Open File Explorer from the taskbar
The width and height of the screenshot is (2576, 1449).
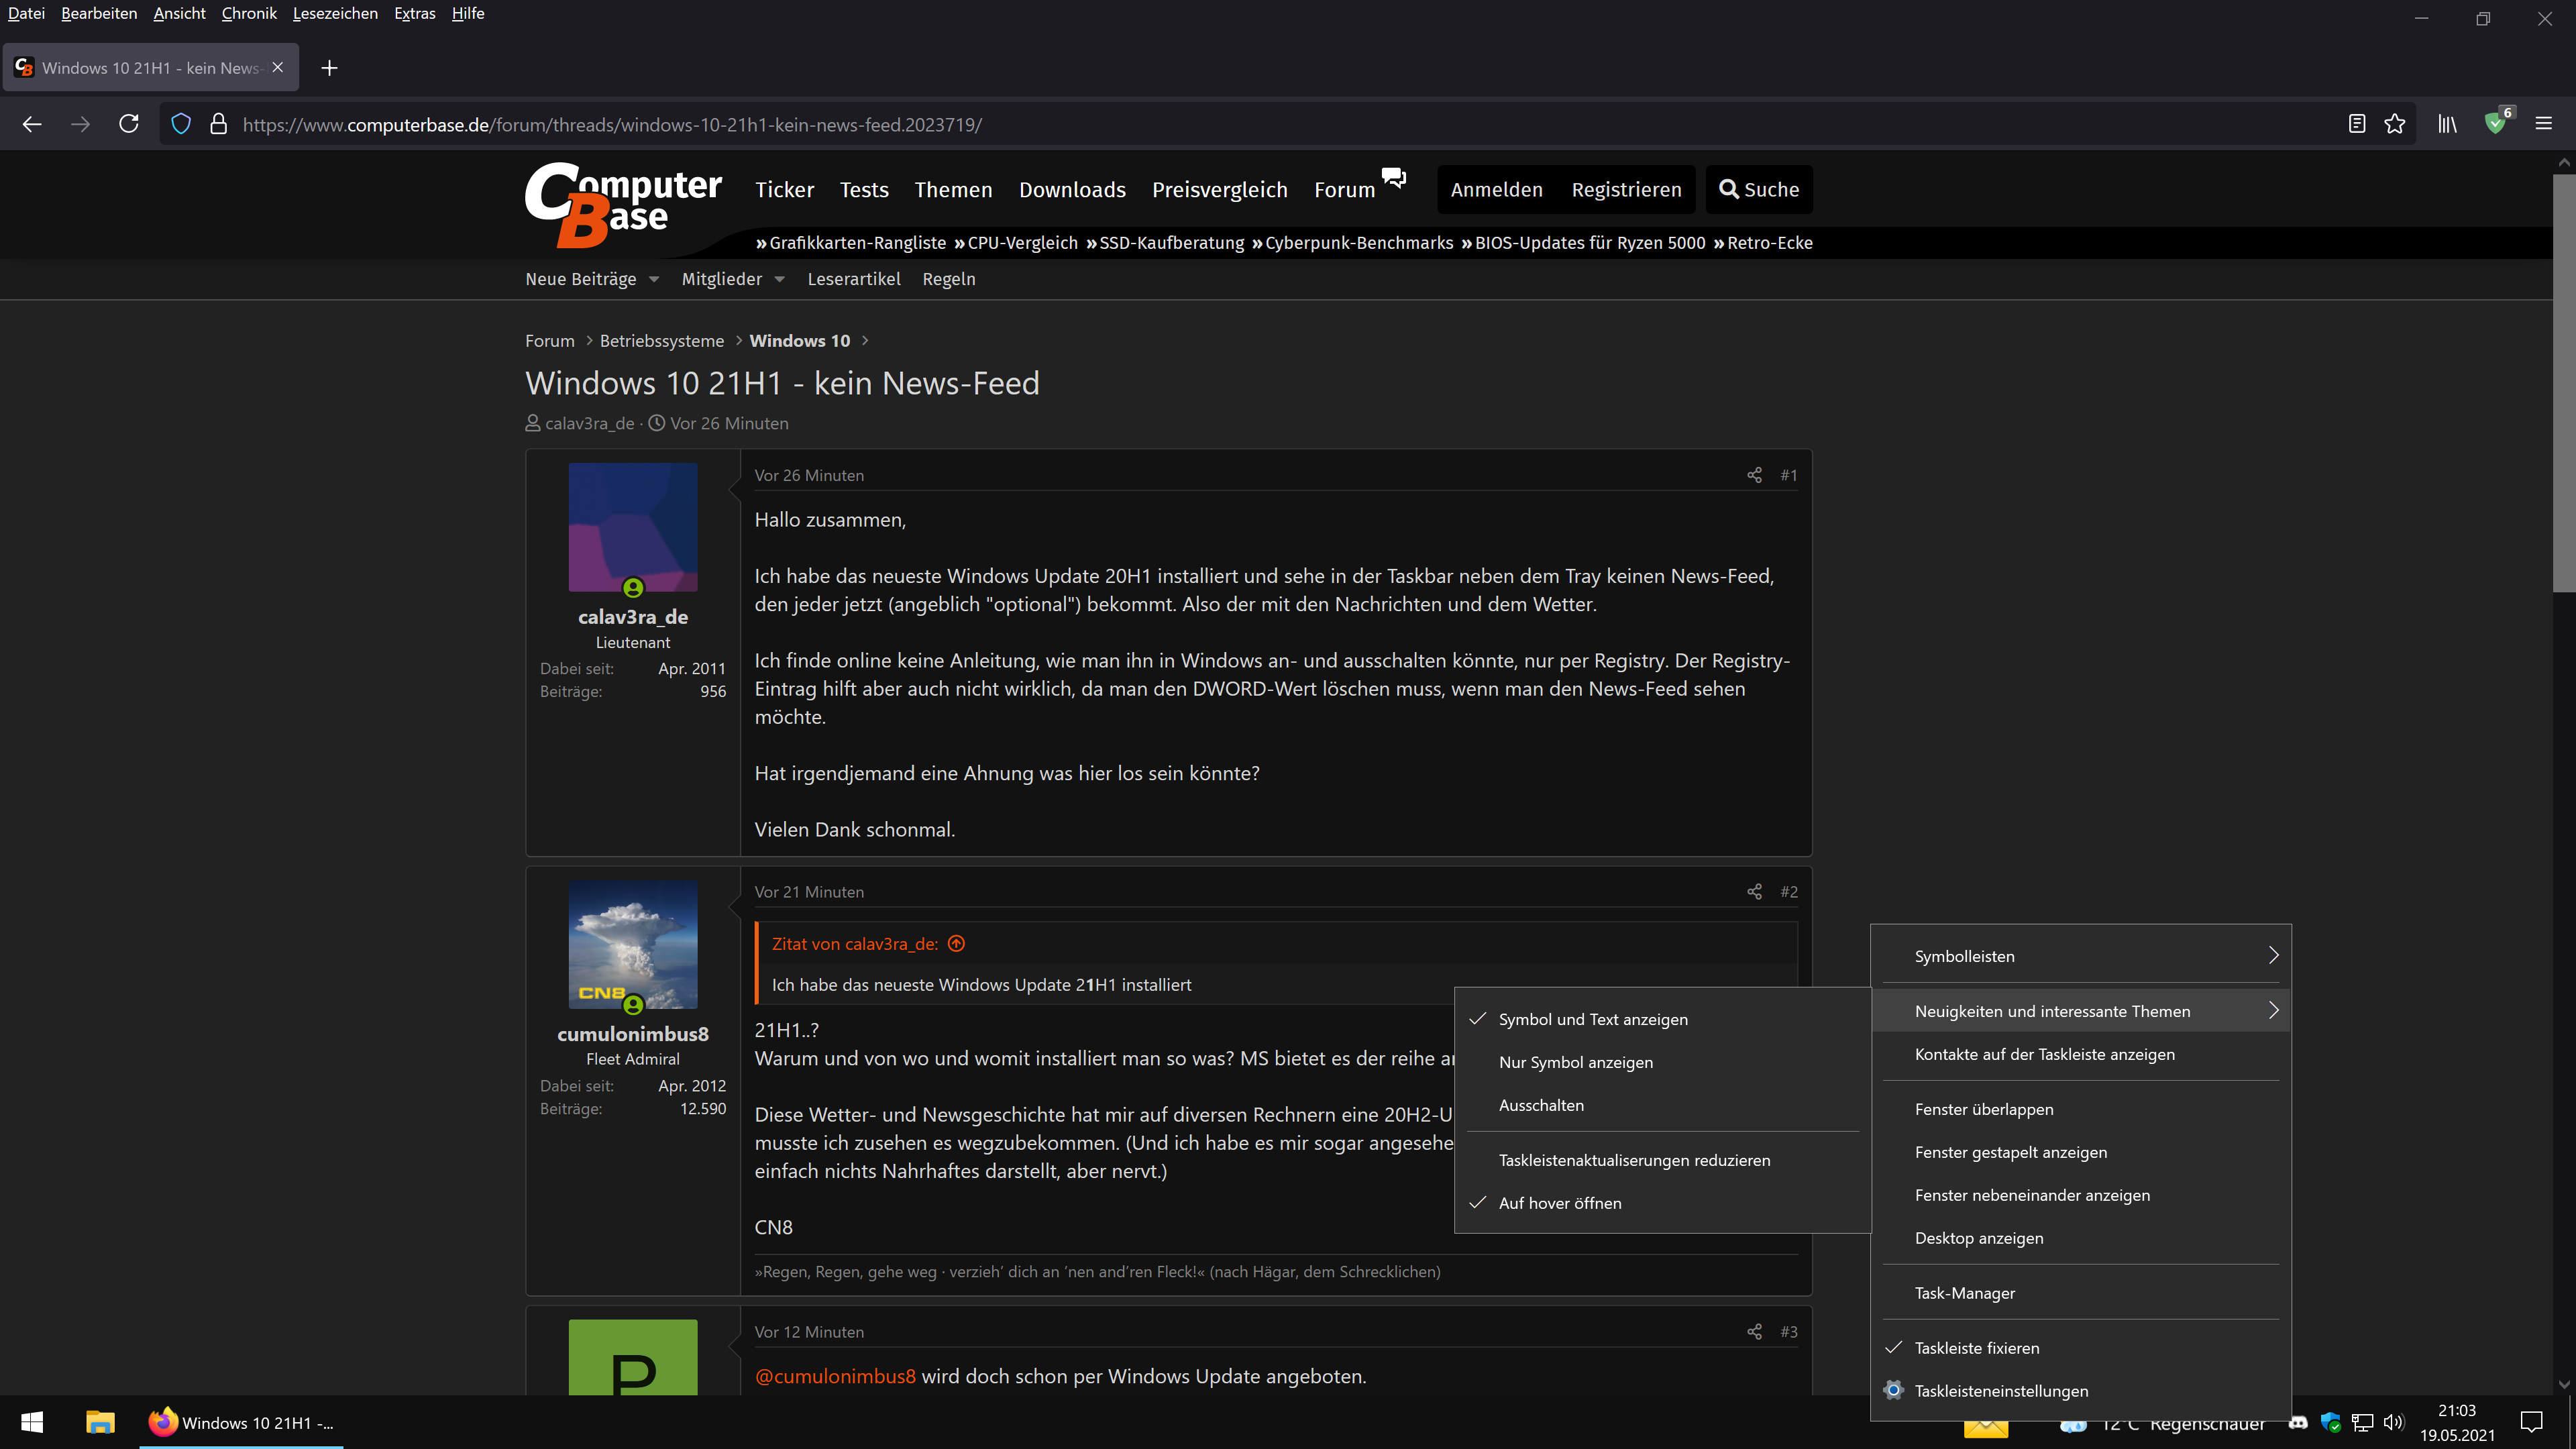click(100, 1422)
